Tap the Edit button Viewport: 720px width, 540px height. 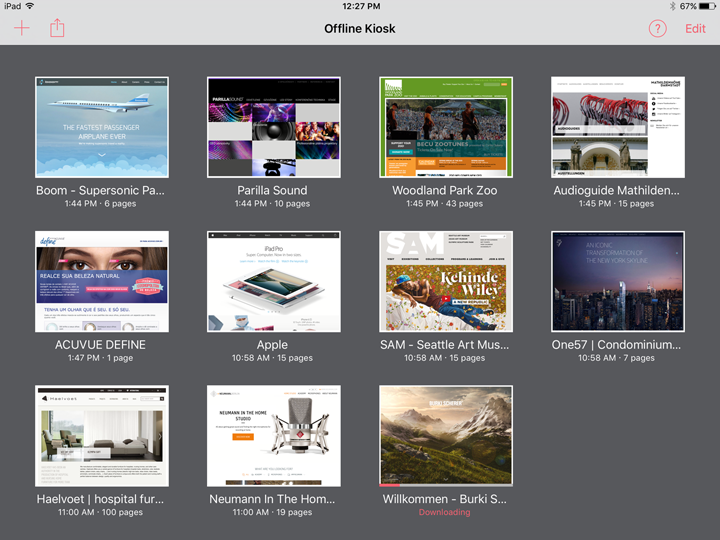[x=695, y=29]
